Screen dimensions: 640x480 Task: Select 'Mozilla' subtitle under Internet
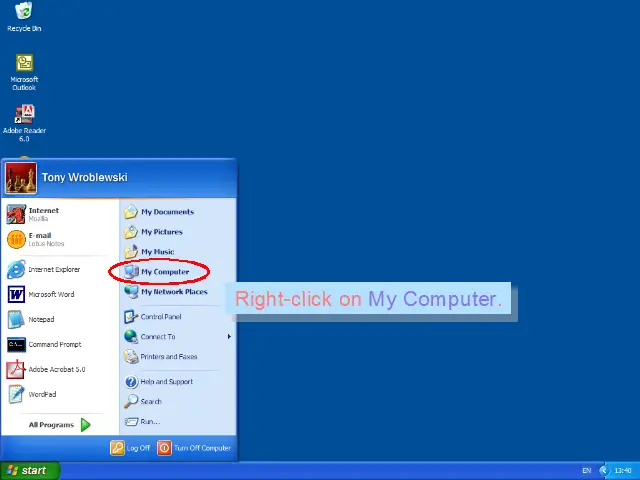[38, 219]
